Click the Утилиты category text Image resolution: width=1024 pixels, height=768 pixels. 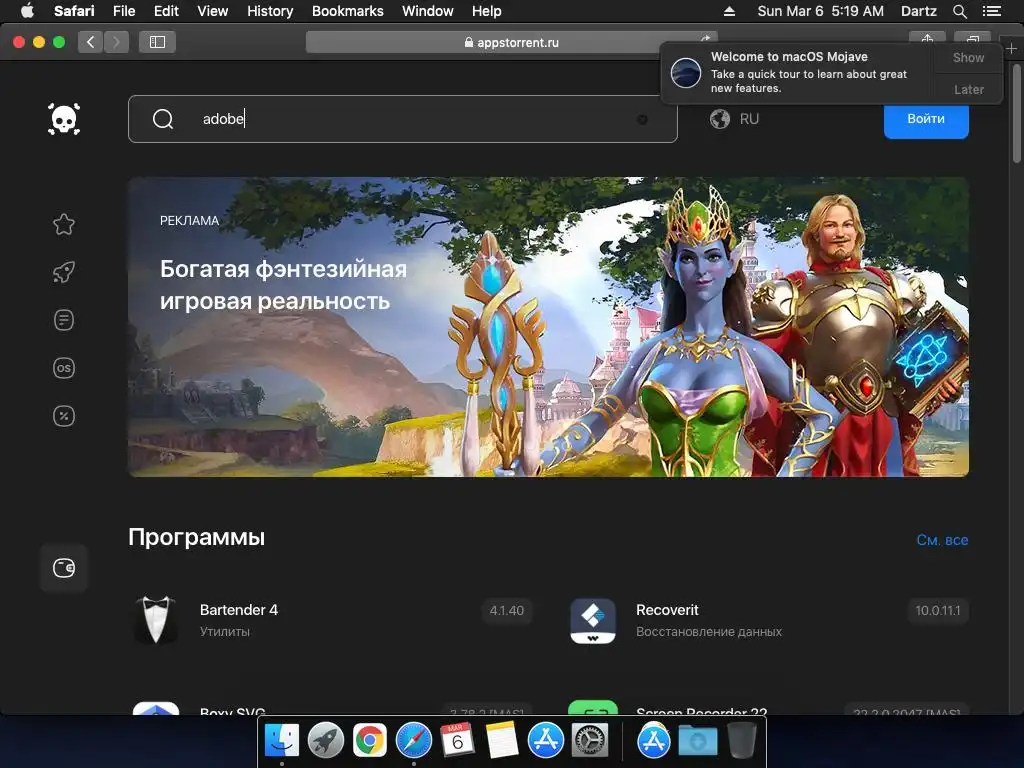(225, 632)
